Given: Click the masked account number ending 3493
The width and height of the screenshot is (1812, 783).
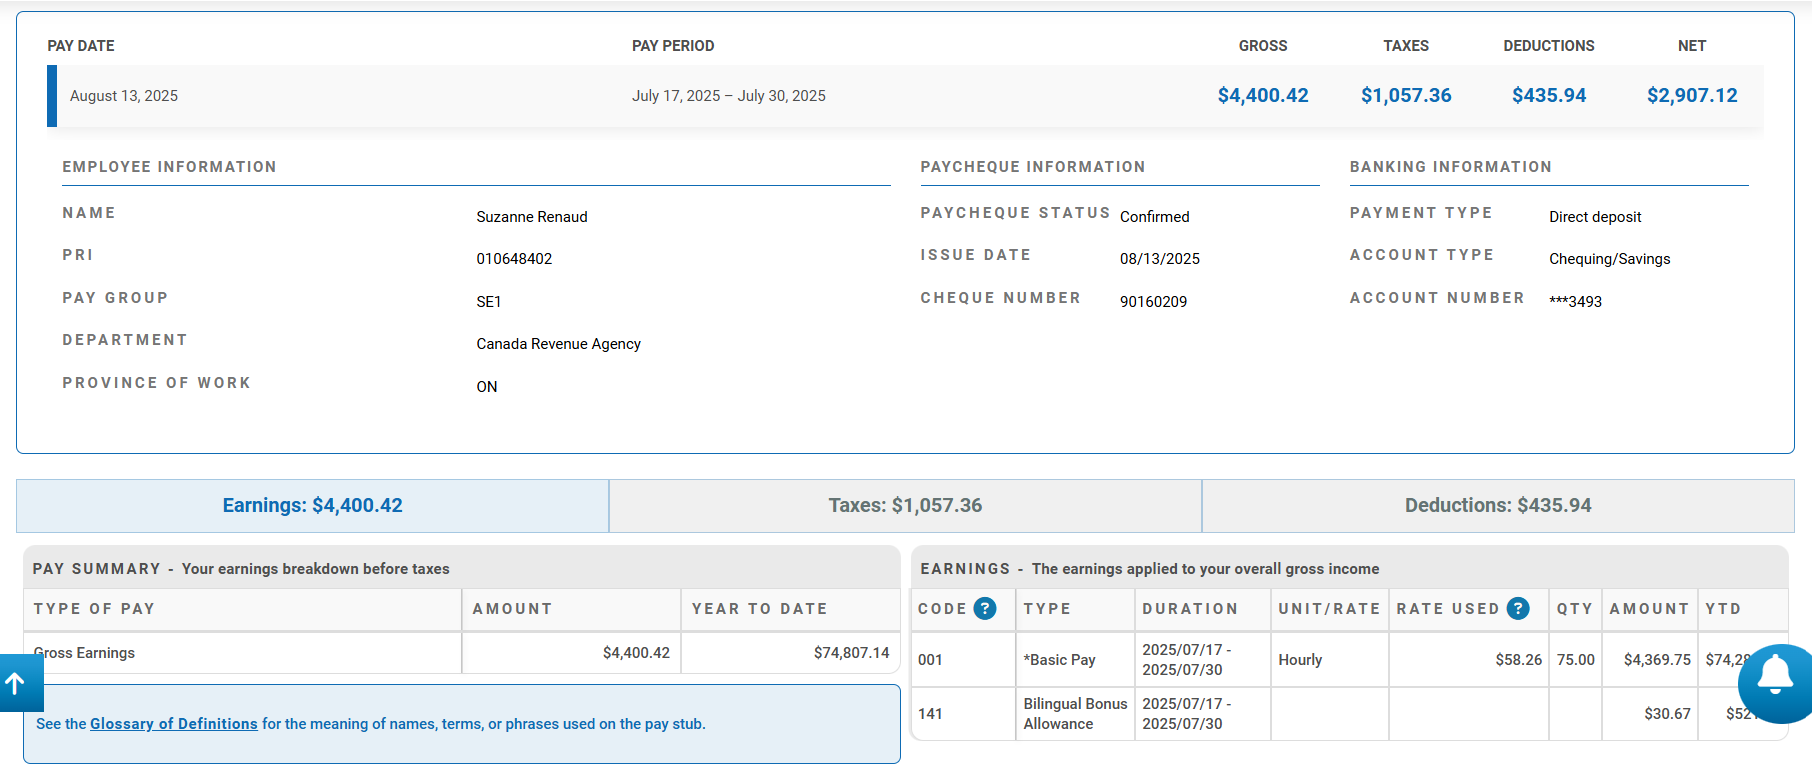Looking at the screenshot, I should coord(1575,302).
